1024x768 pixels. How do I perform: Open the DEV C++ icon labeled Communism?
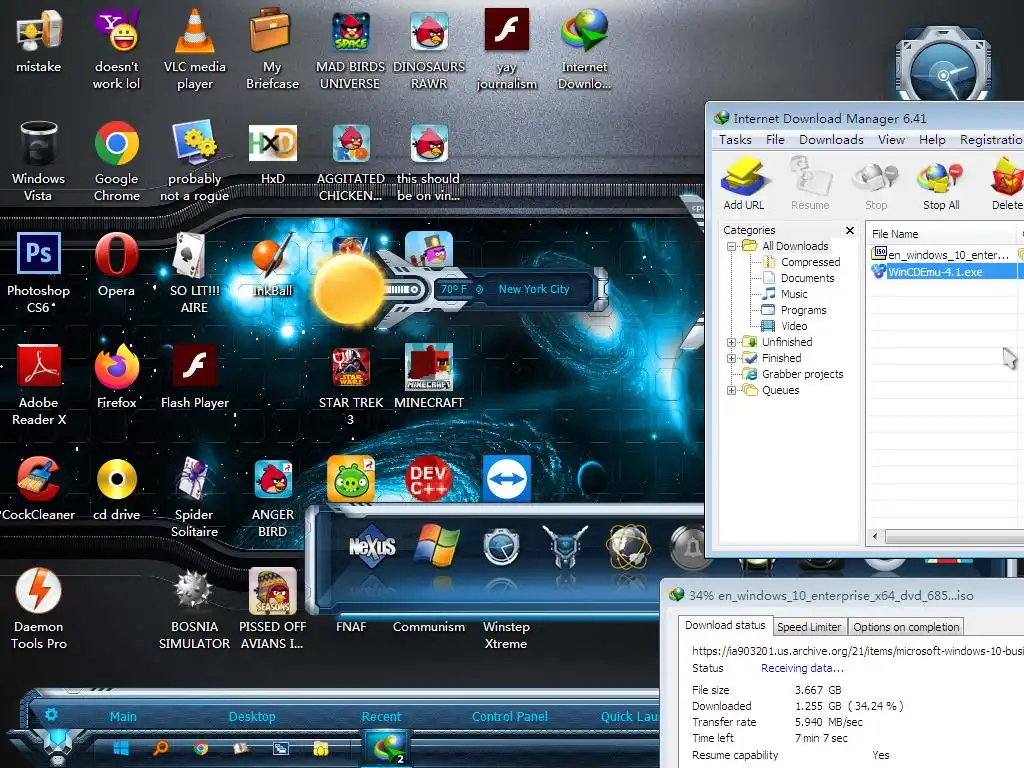point(428,479)
